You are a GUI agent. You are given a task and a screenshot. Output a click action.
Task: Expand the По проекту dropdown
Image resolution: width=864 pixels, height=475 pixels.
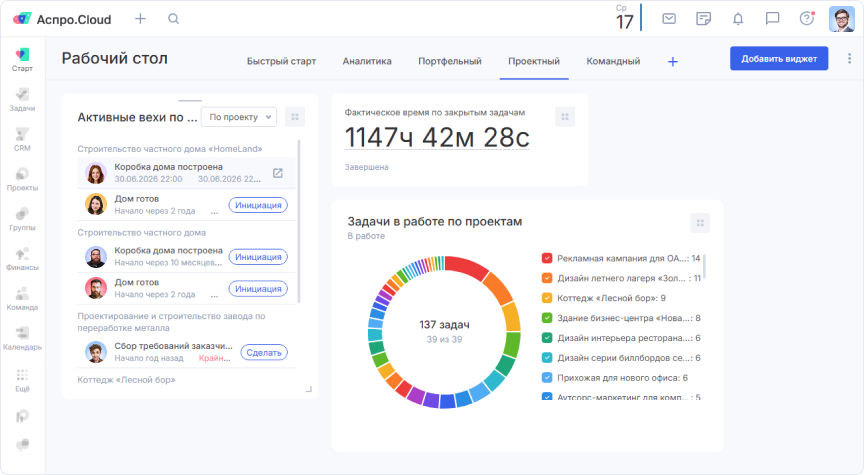pos(239,117)
